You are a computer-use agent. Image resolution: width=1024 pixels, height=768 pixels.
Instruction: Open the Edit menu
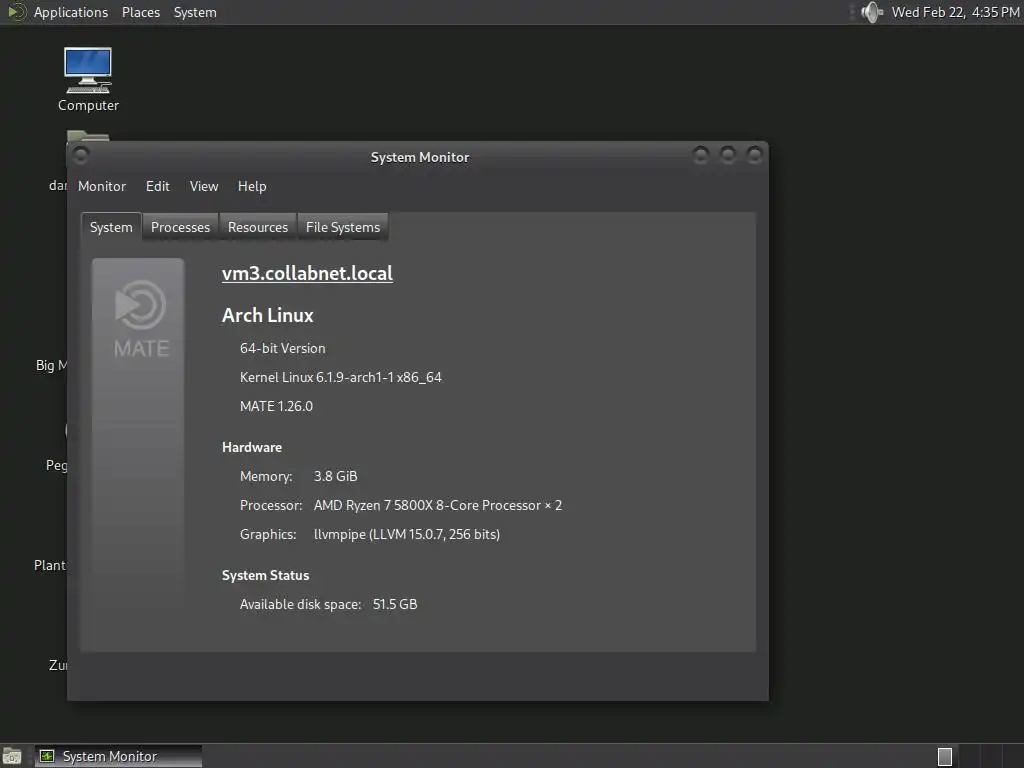[157, 187]
